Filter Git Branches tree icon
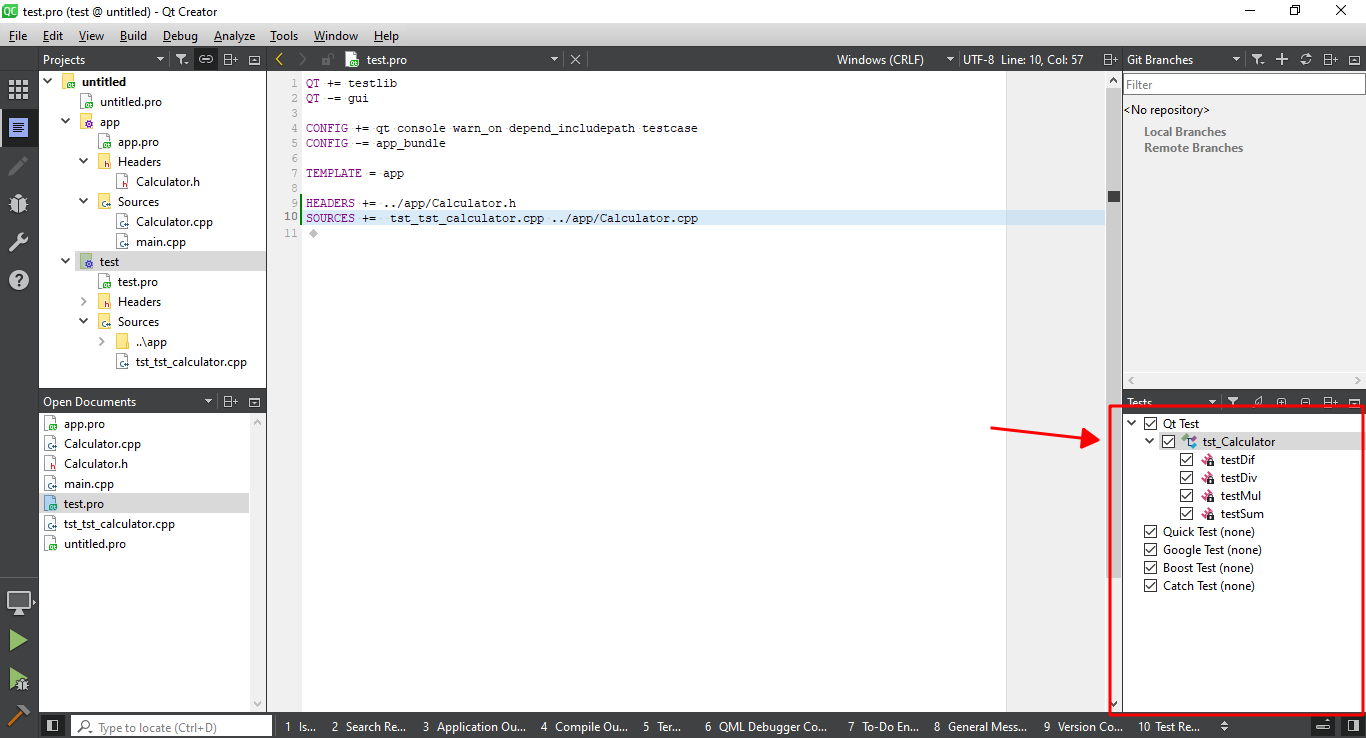Screen dimensions: 1366x738 (x=1258, y=60)
